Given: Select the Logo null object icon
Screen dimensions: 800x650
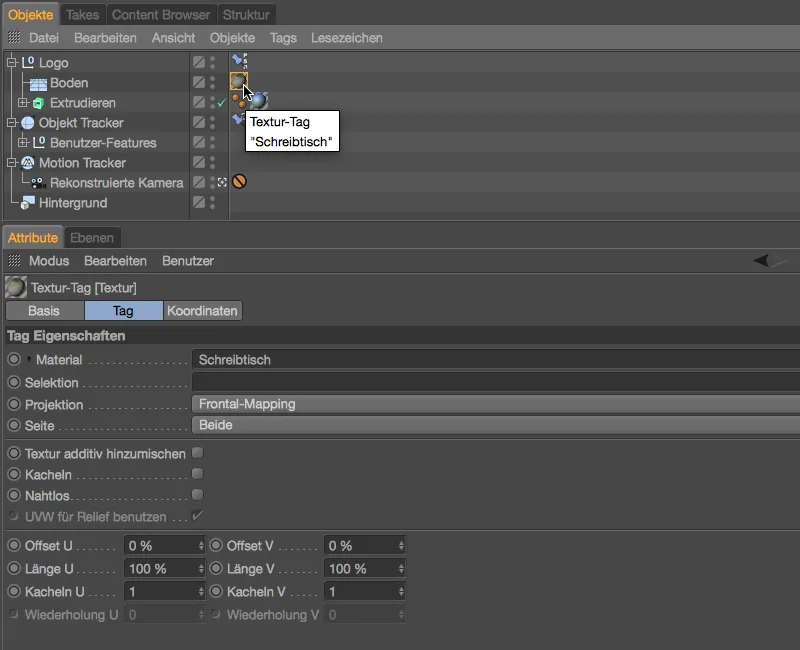Looking at the screenshot, I should pos(28,63).
